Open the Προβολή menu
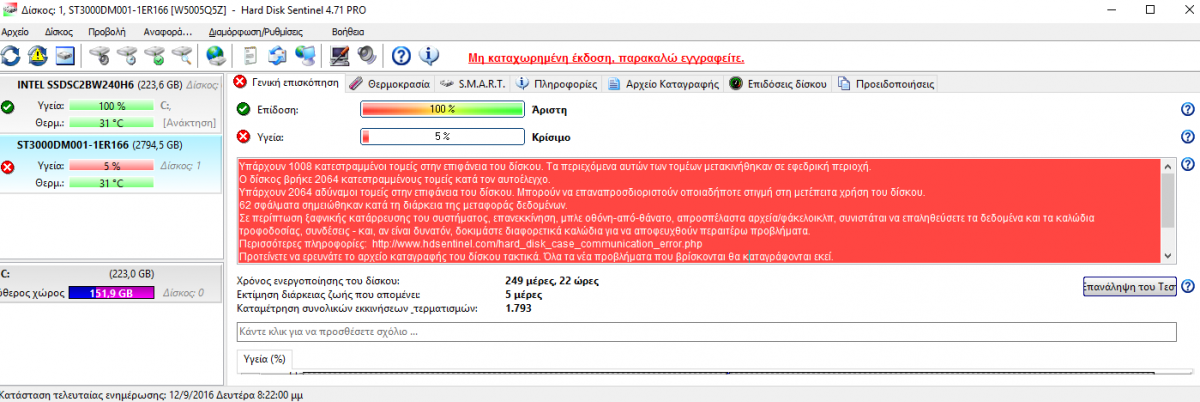 (x=107, y=32)
